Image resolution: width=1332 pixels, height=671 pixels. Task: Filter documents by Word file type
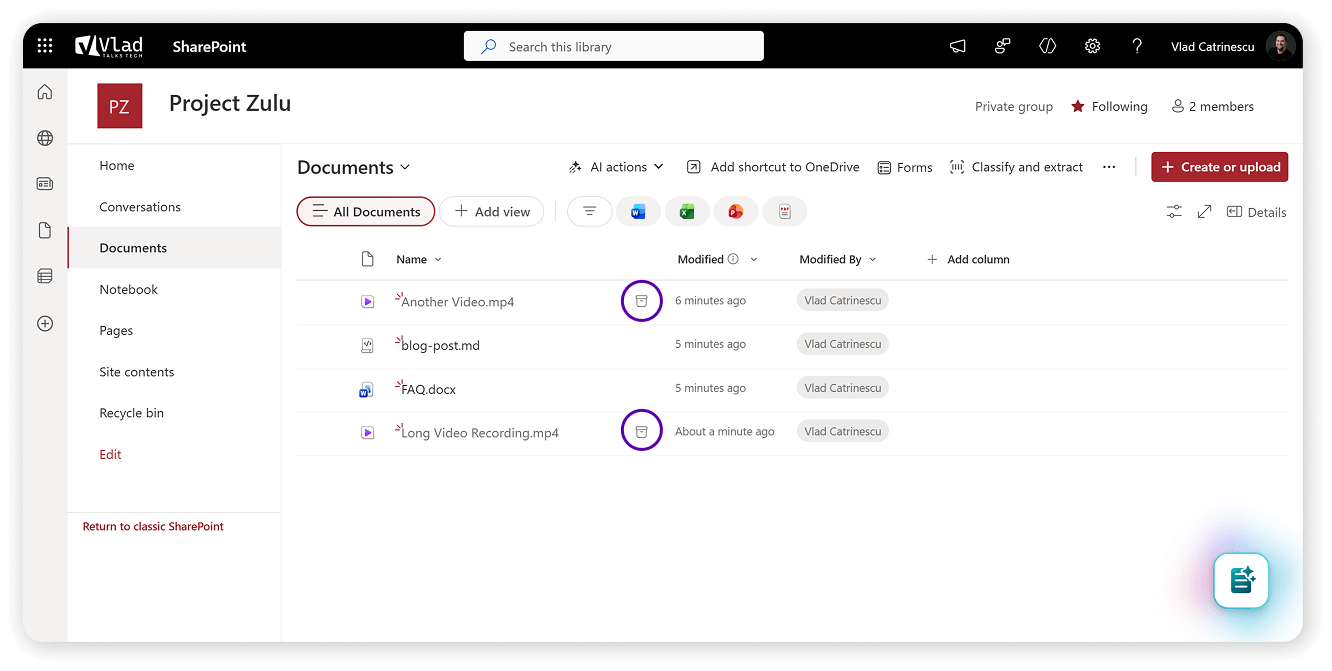pos(638,212)
